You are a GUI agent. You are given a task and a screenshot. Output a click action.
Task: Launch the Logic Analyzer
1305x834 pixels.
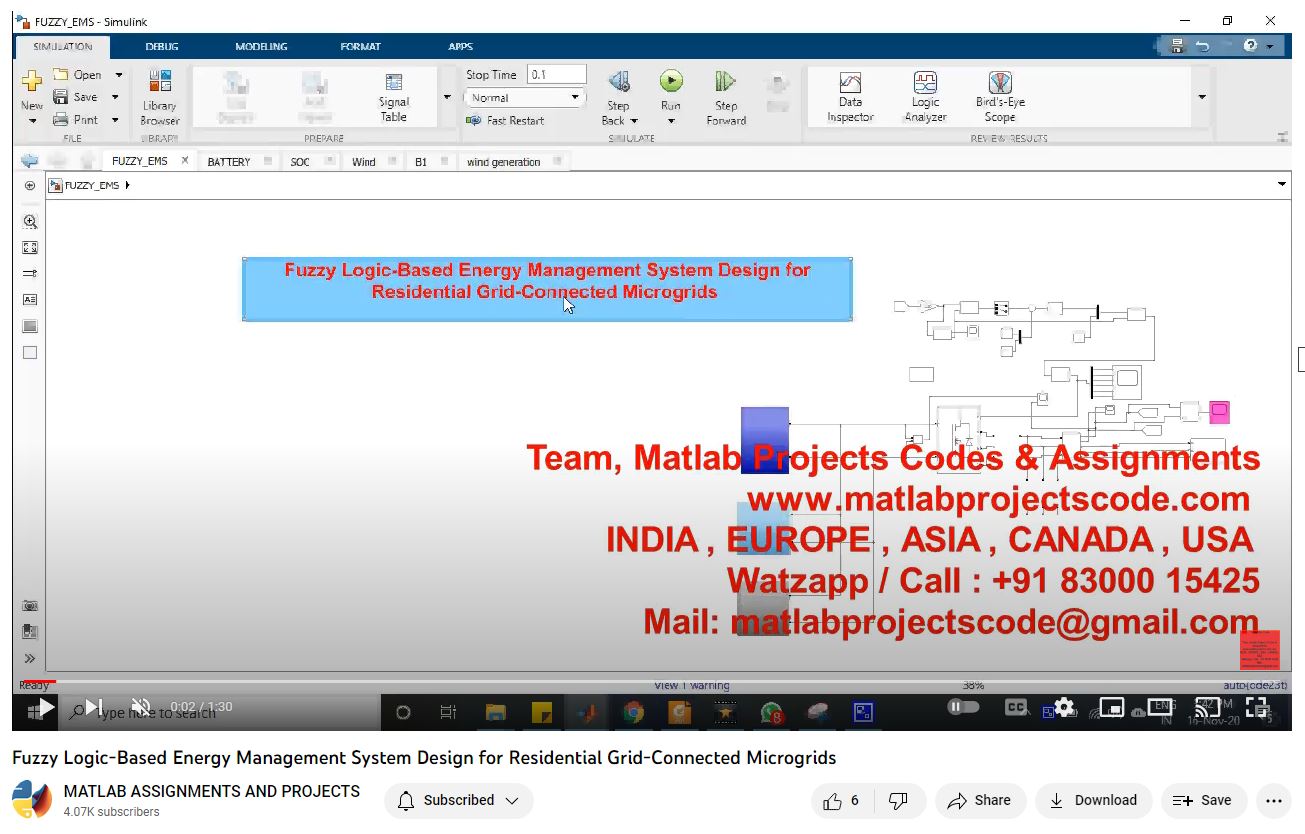coord(925,96)
